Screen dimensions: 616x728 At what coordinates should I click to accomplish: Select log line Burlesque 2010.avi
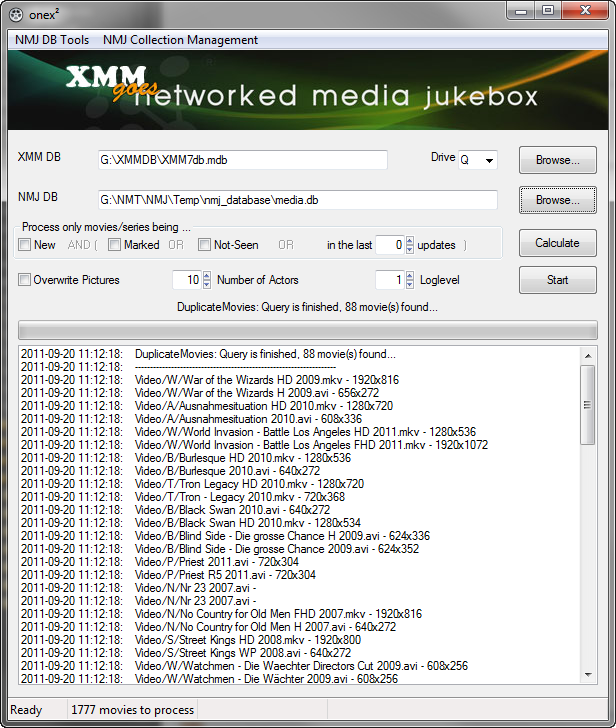[227, 471]
